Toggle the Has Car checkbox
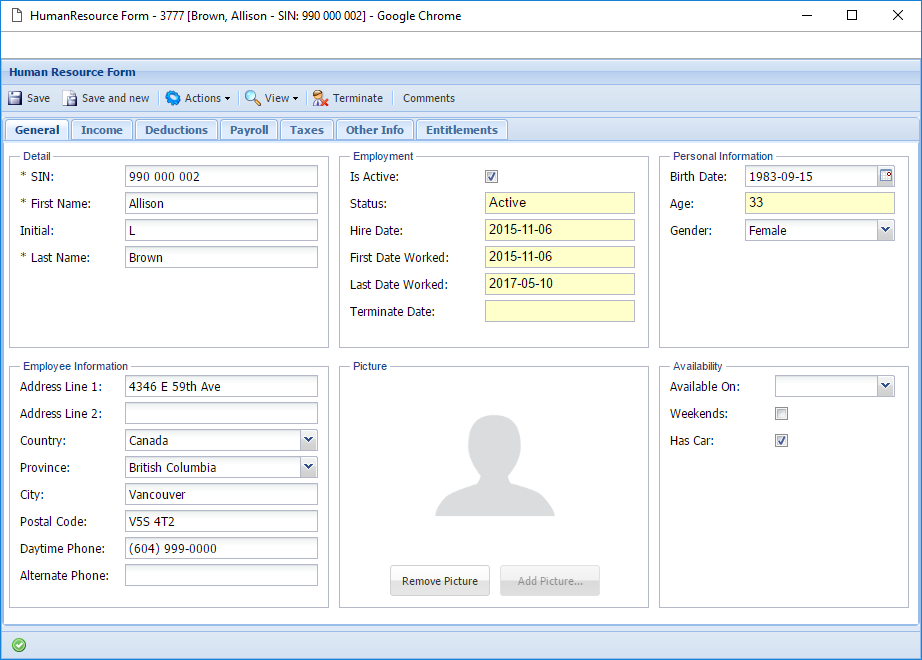 pyautogui.click(x=782, y=441)
